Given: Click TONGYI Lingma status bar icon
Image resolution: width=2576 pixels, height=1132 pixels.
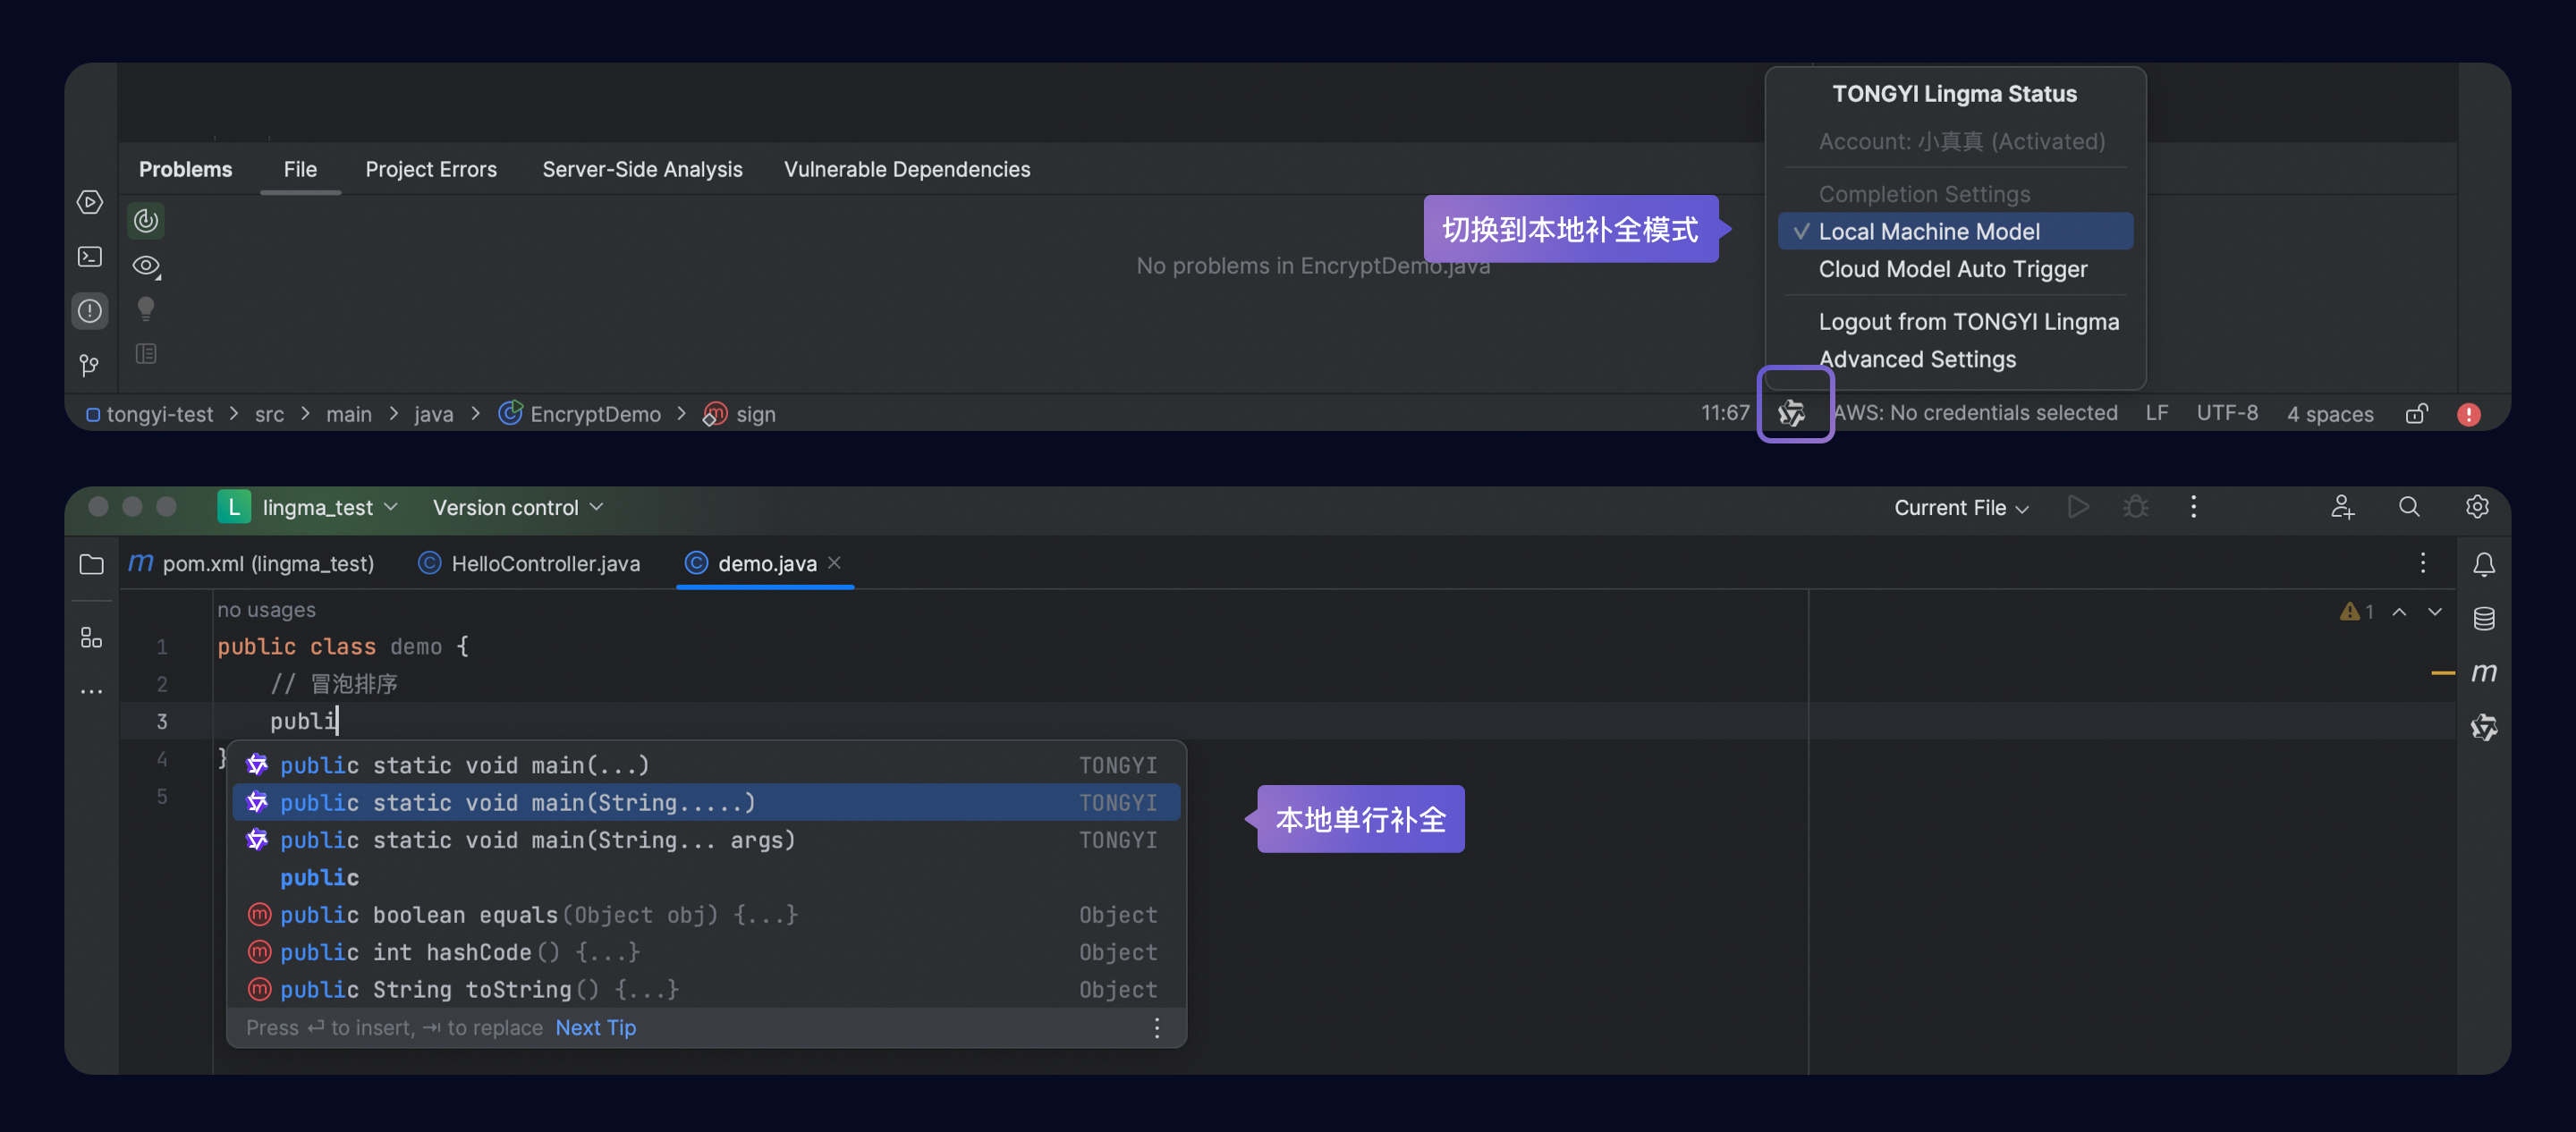Looking at the screenshot, I should (1792, 412).
